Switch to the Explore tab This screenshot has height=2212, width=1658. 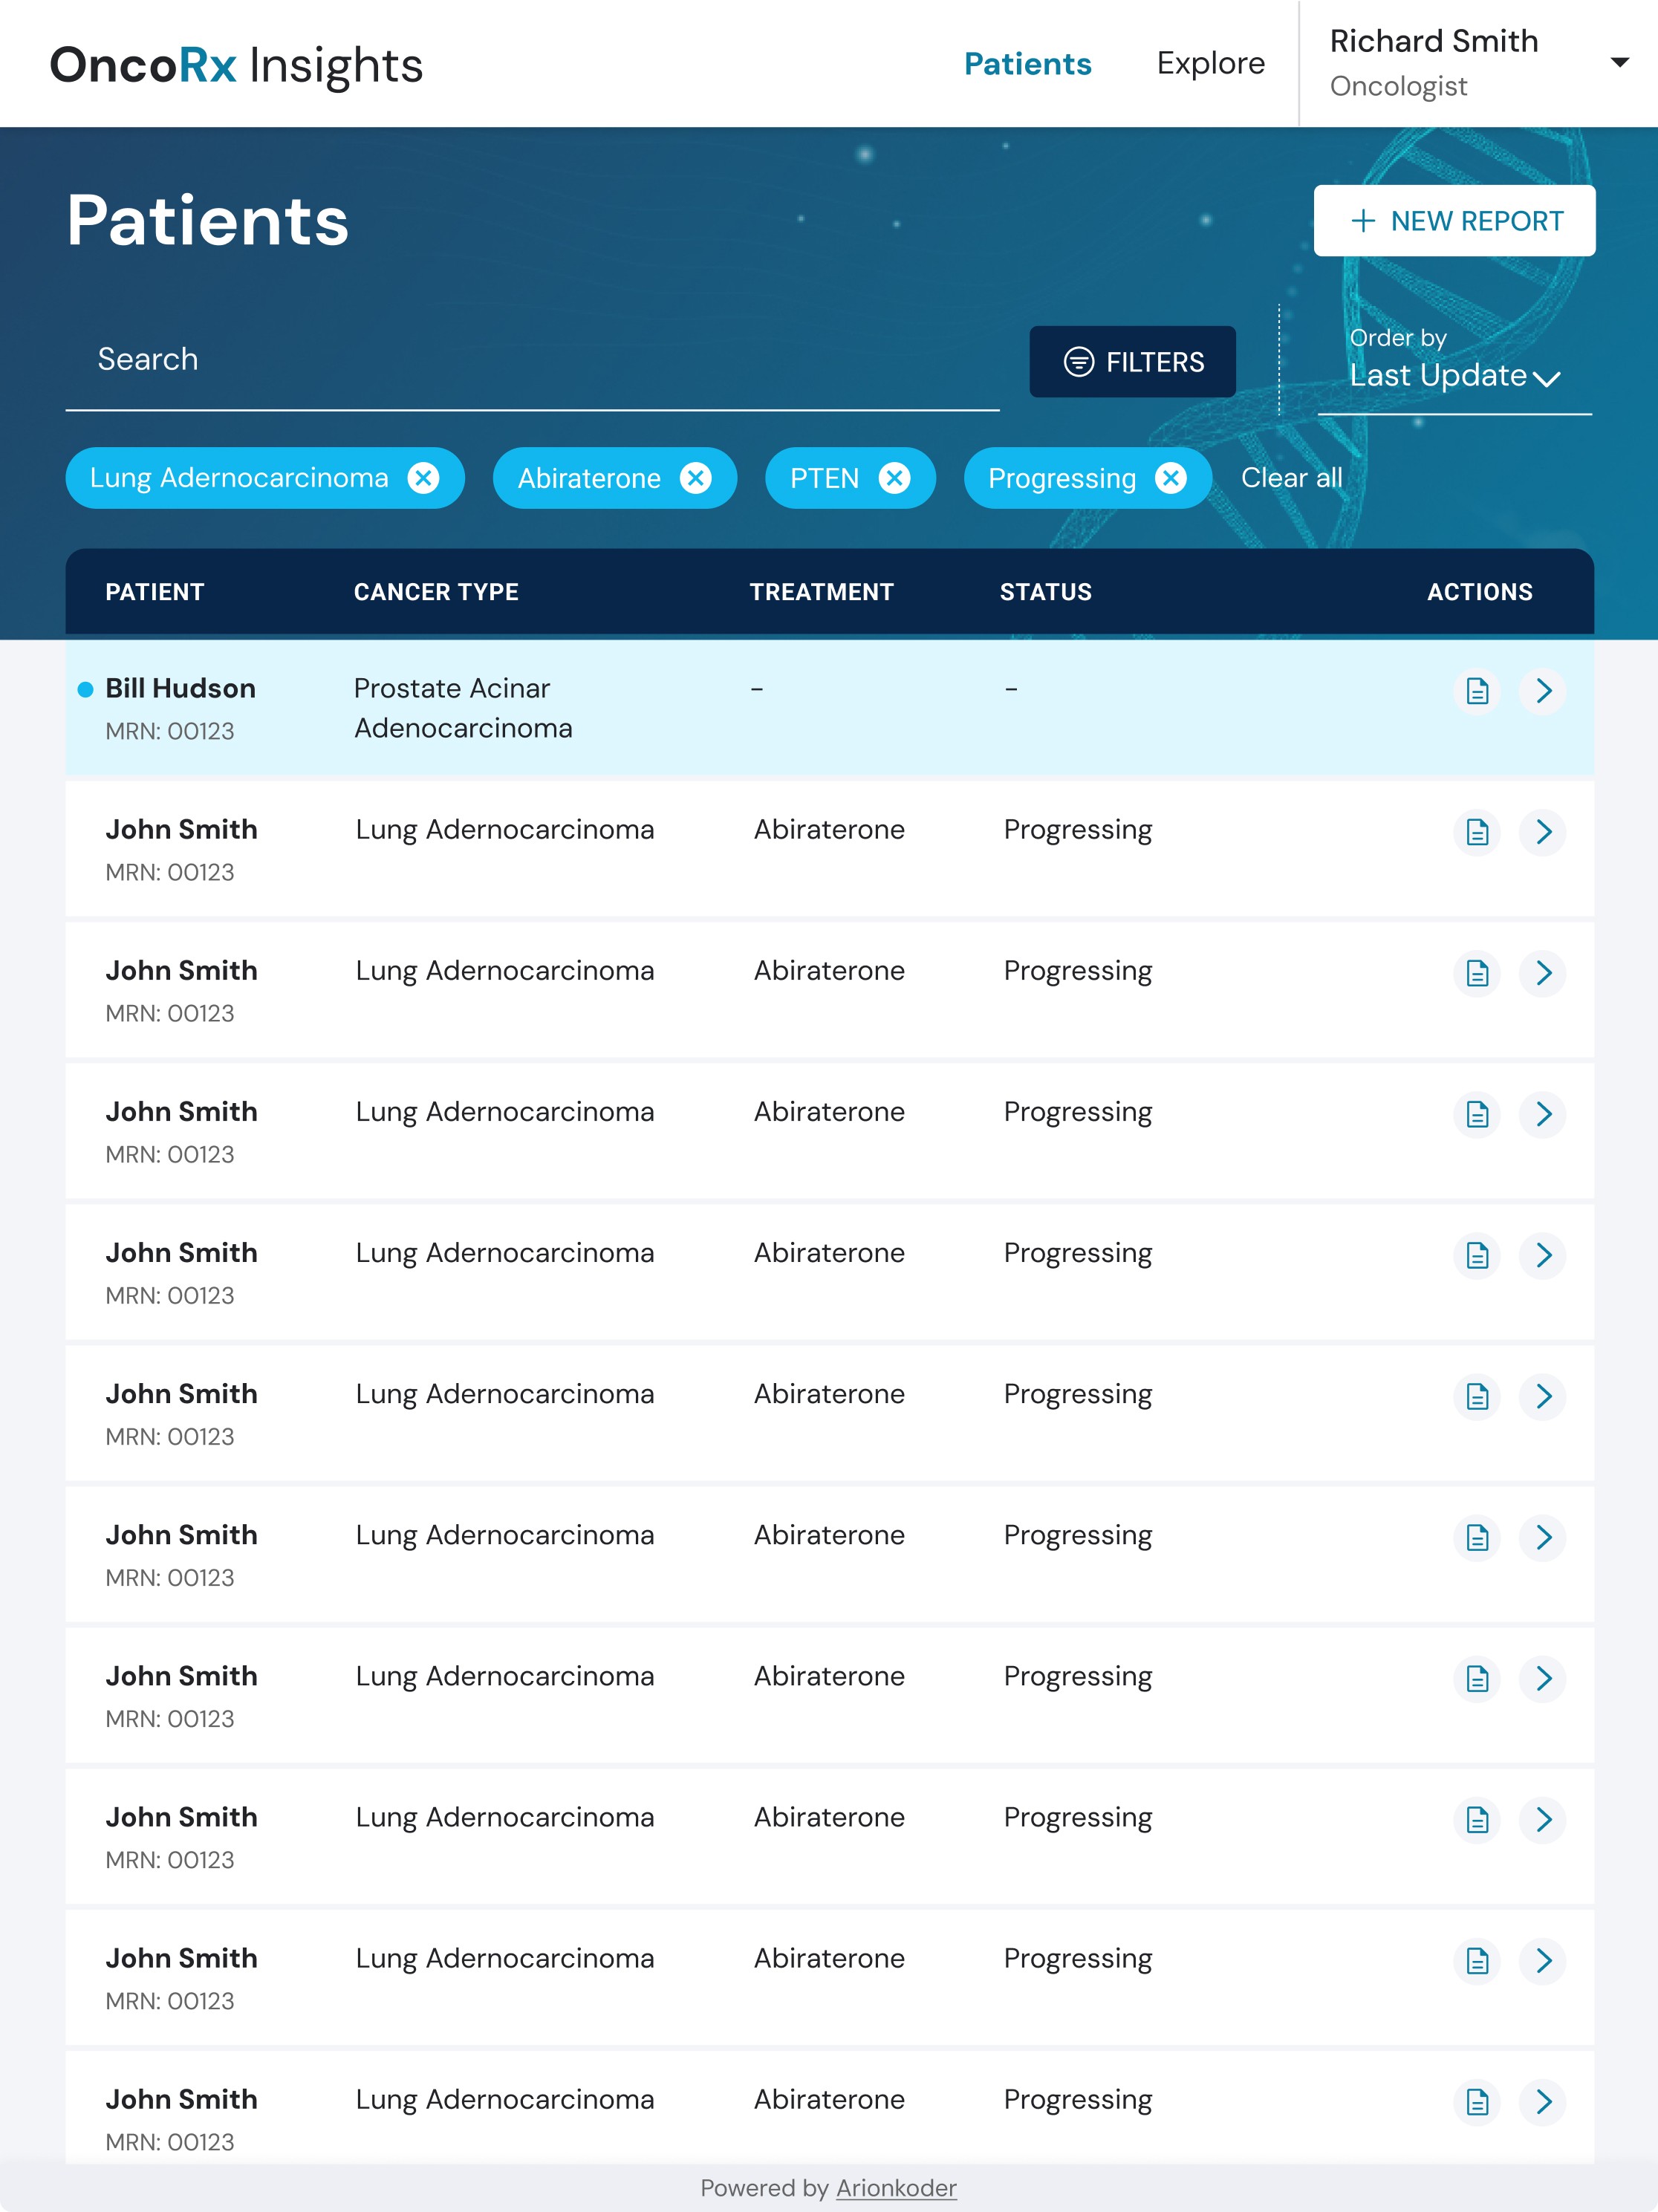1210,63
